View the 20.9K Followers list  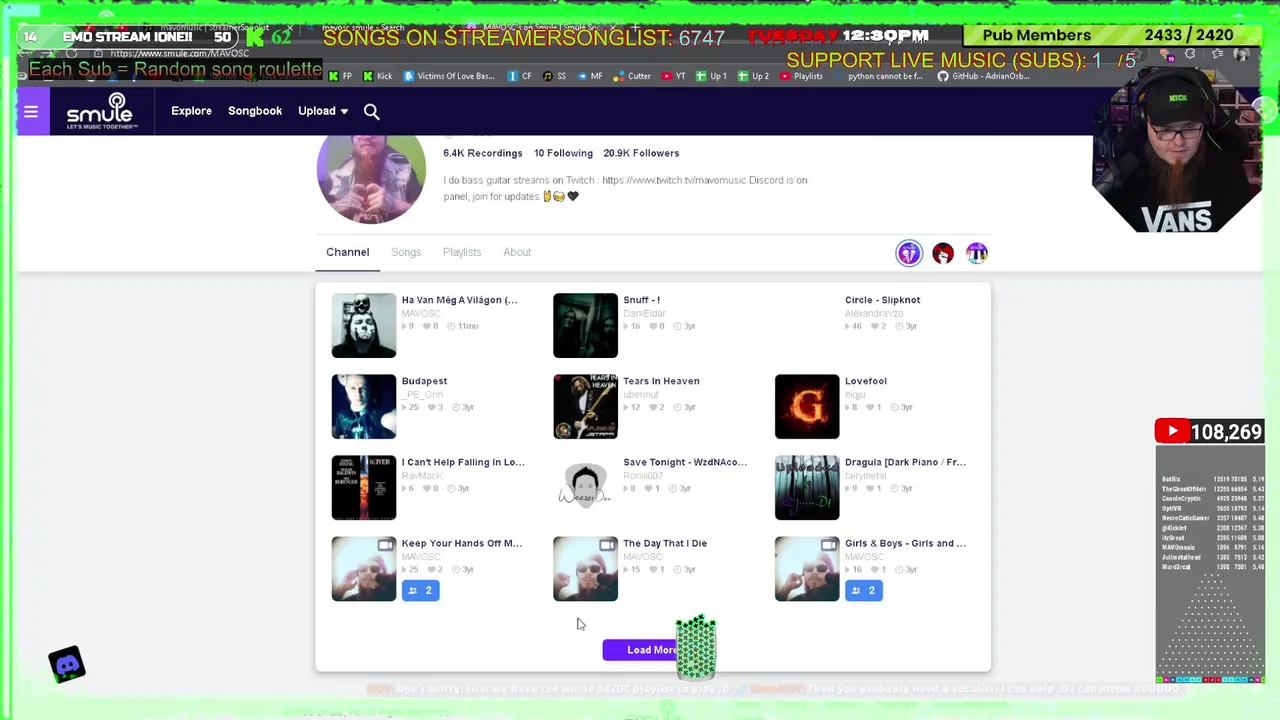click(x=641, y=153)
